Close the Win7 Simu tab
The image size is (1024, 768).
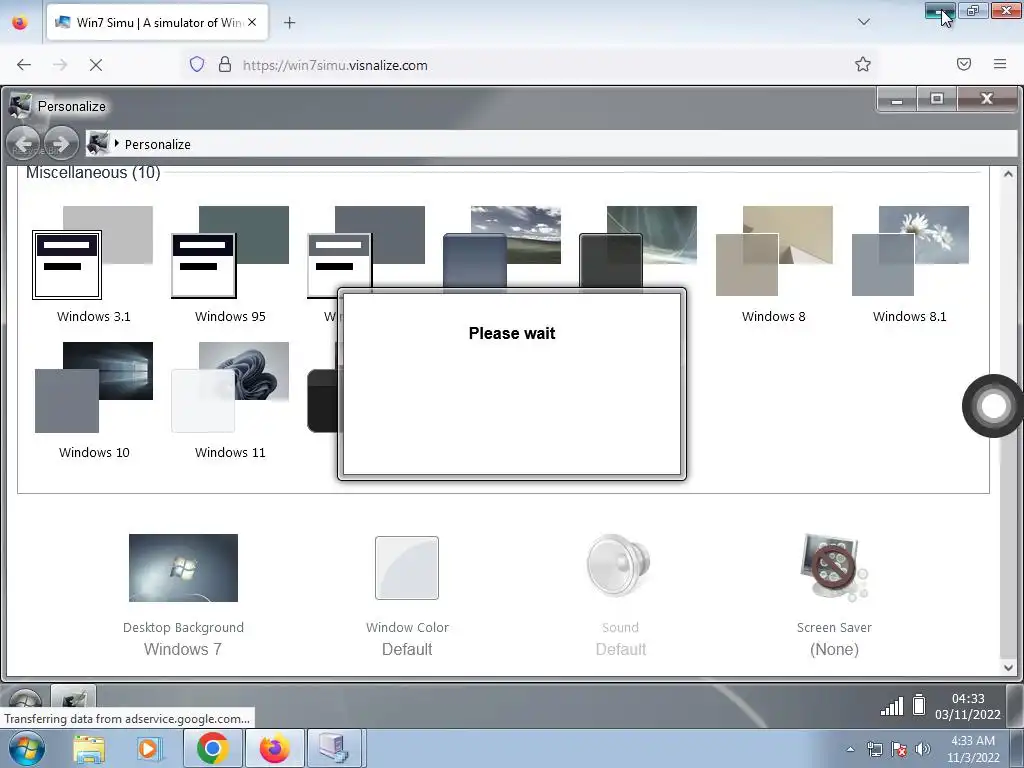252,22
